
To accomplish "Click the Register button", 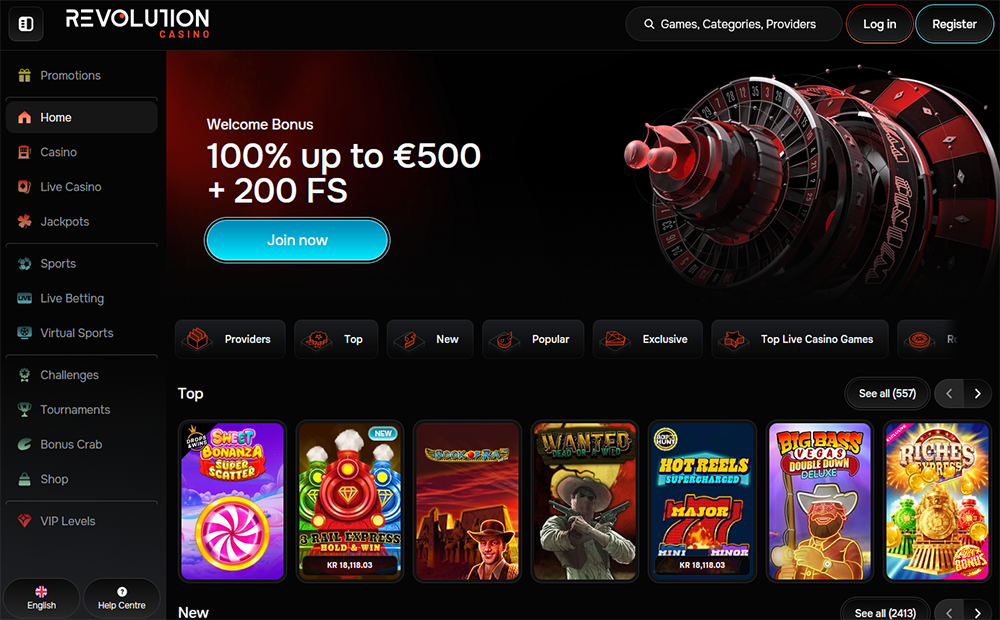I will (954, 24).
